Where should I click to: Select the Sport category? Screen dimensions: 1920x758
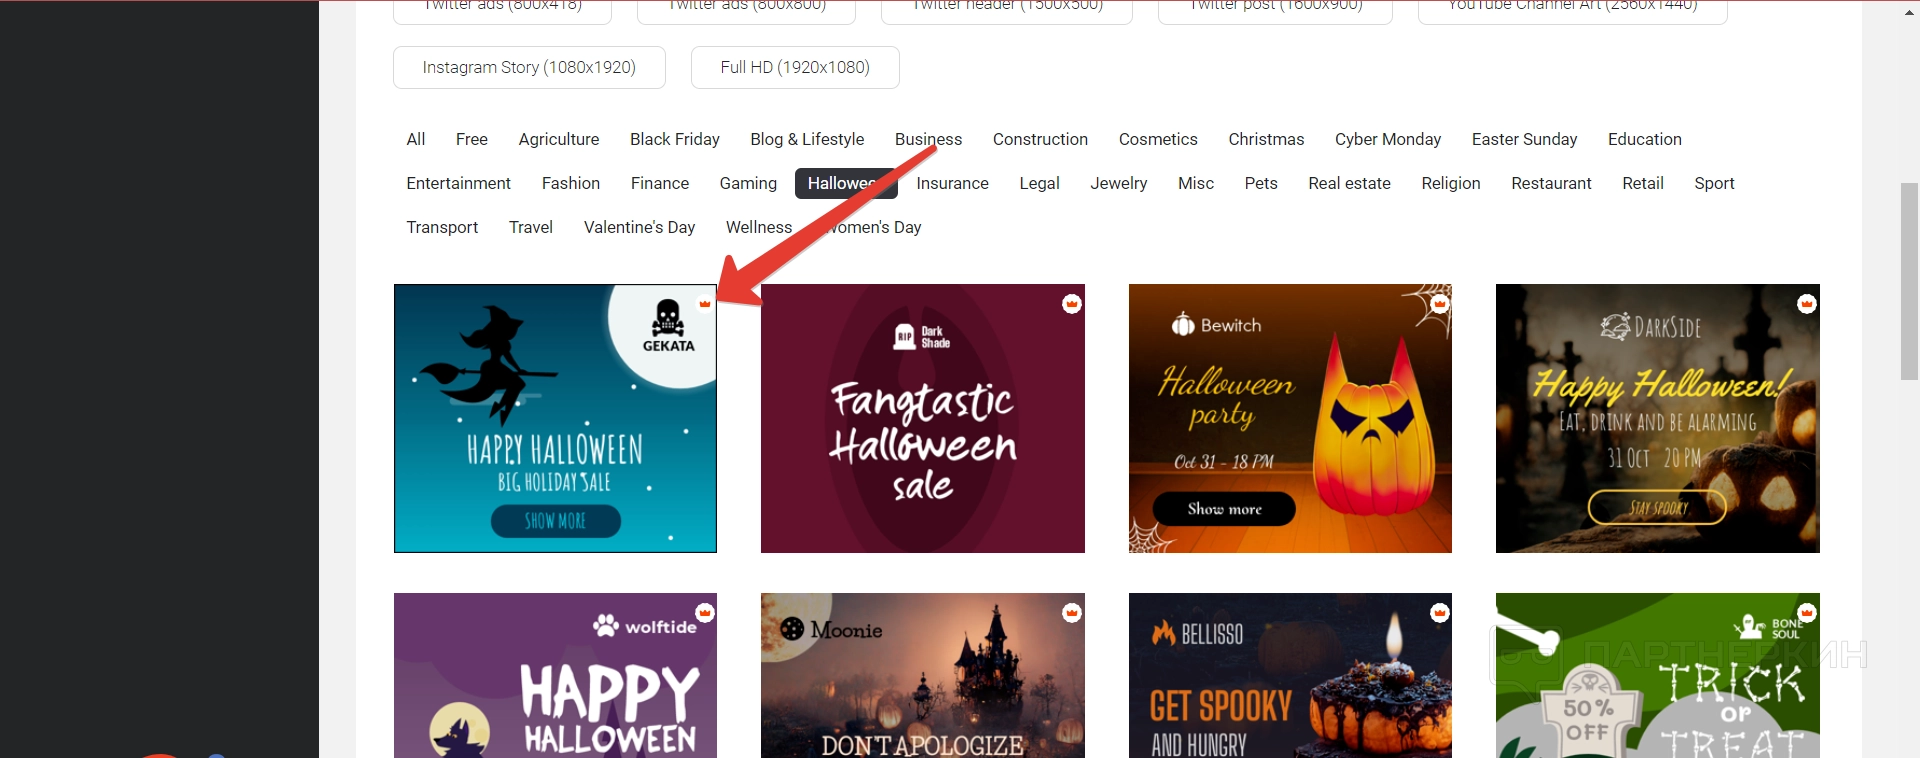[1714, 183]
